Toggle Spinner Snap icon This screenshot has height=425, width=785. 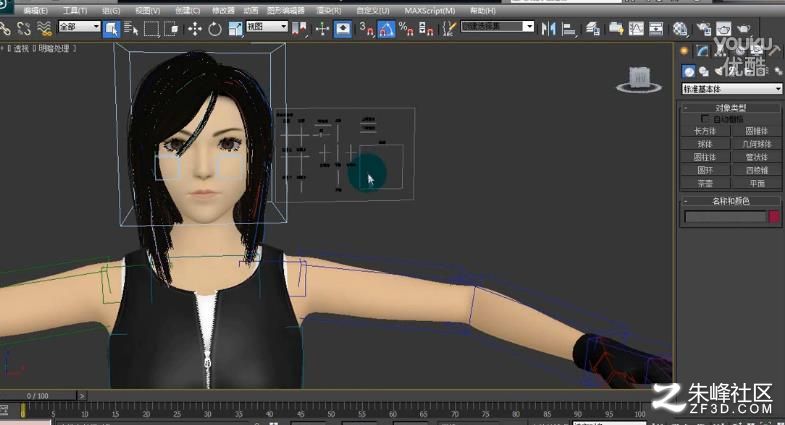pyautogui.click(x=426, y=29)
